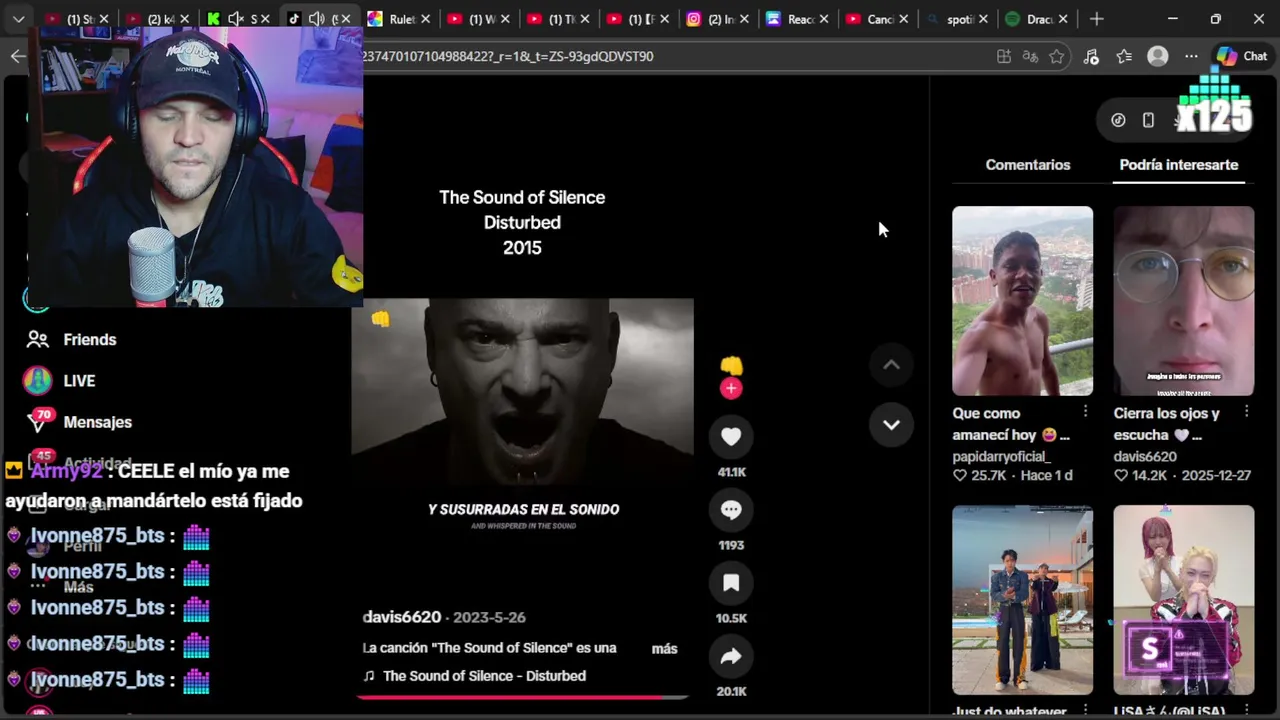Viewport: 1280px width, 720px height.
Task: Open a new browser tab with plus
Action: tap(1097, 19)
